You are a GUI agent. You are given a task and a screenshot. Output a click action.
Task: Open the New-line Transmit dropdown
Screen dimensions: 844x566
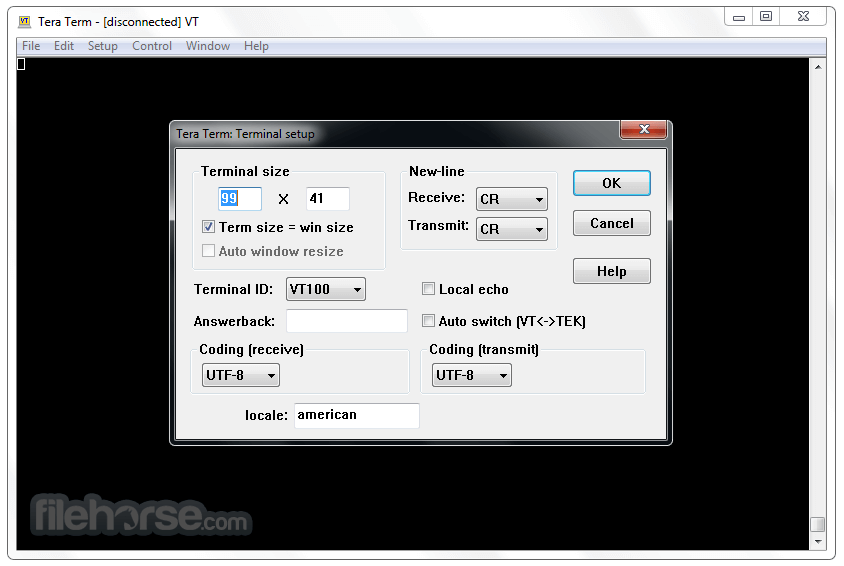click(512, 229)
